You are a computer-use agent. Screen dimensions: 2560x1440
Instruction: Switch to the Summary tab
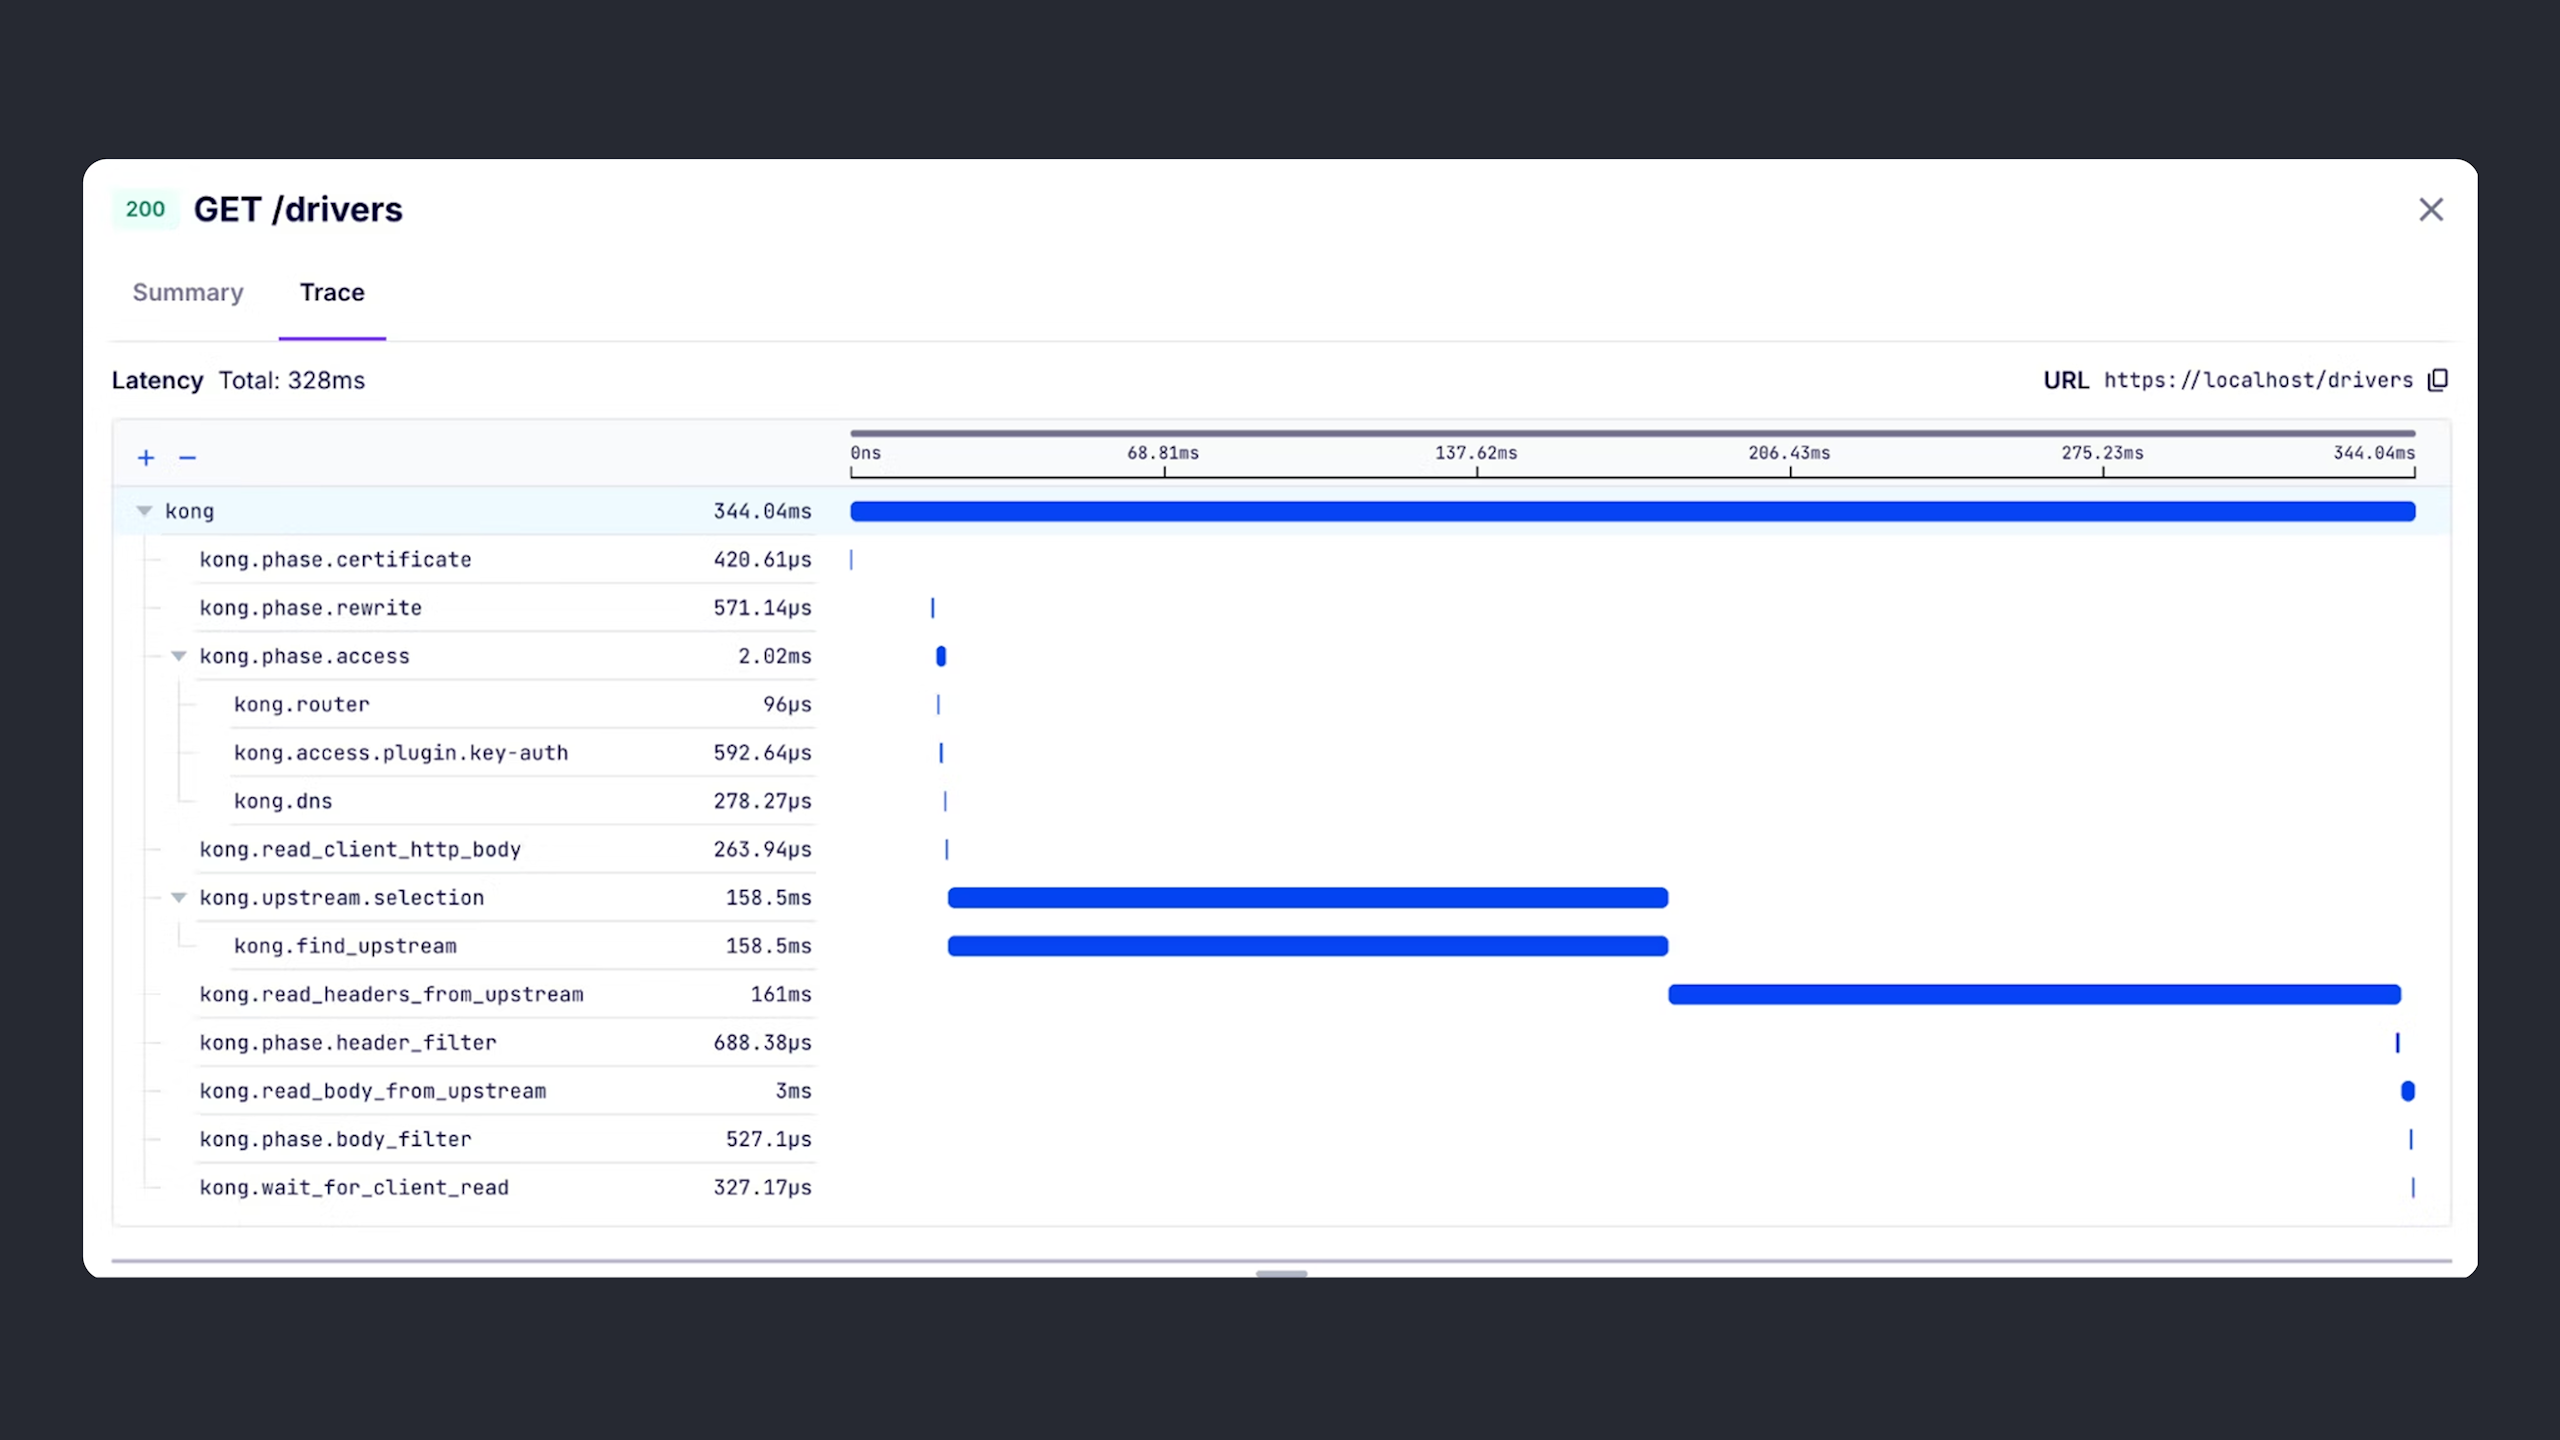(188, 292)
